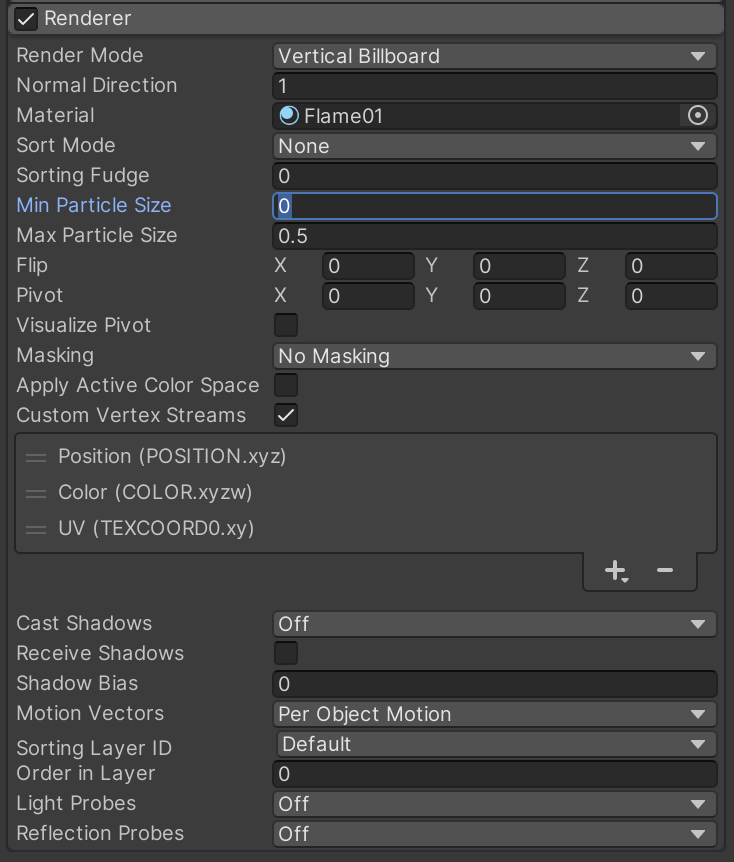The height and width of the screenshot is (862, 734).
Task: Enable the Receive Shadows checkbox
Action: point(286,653)
